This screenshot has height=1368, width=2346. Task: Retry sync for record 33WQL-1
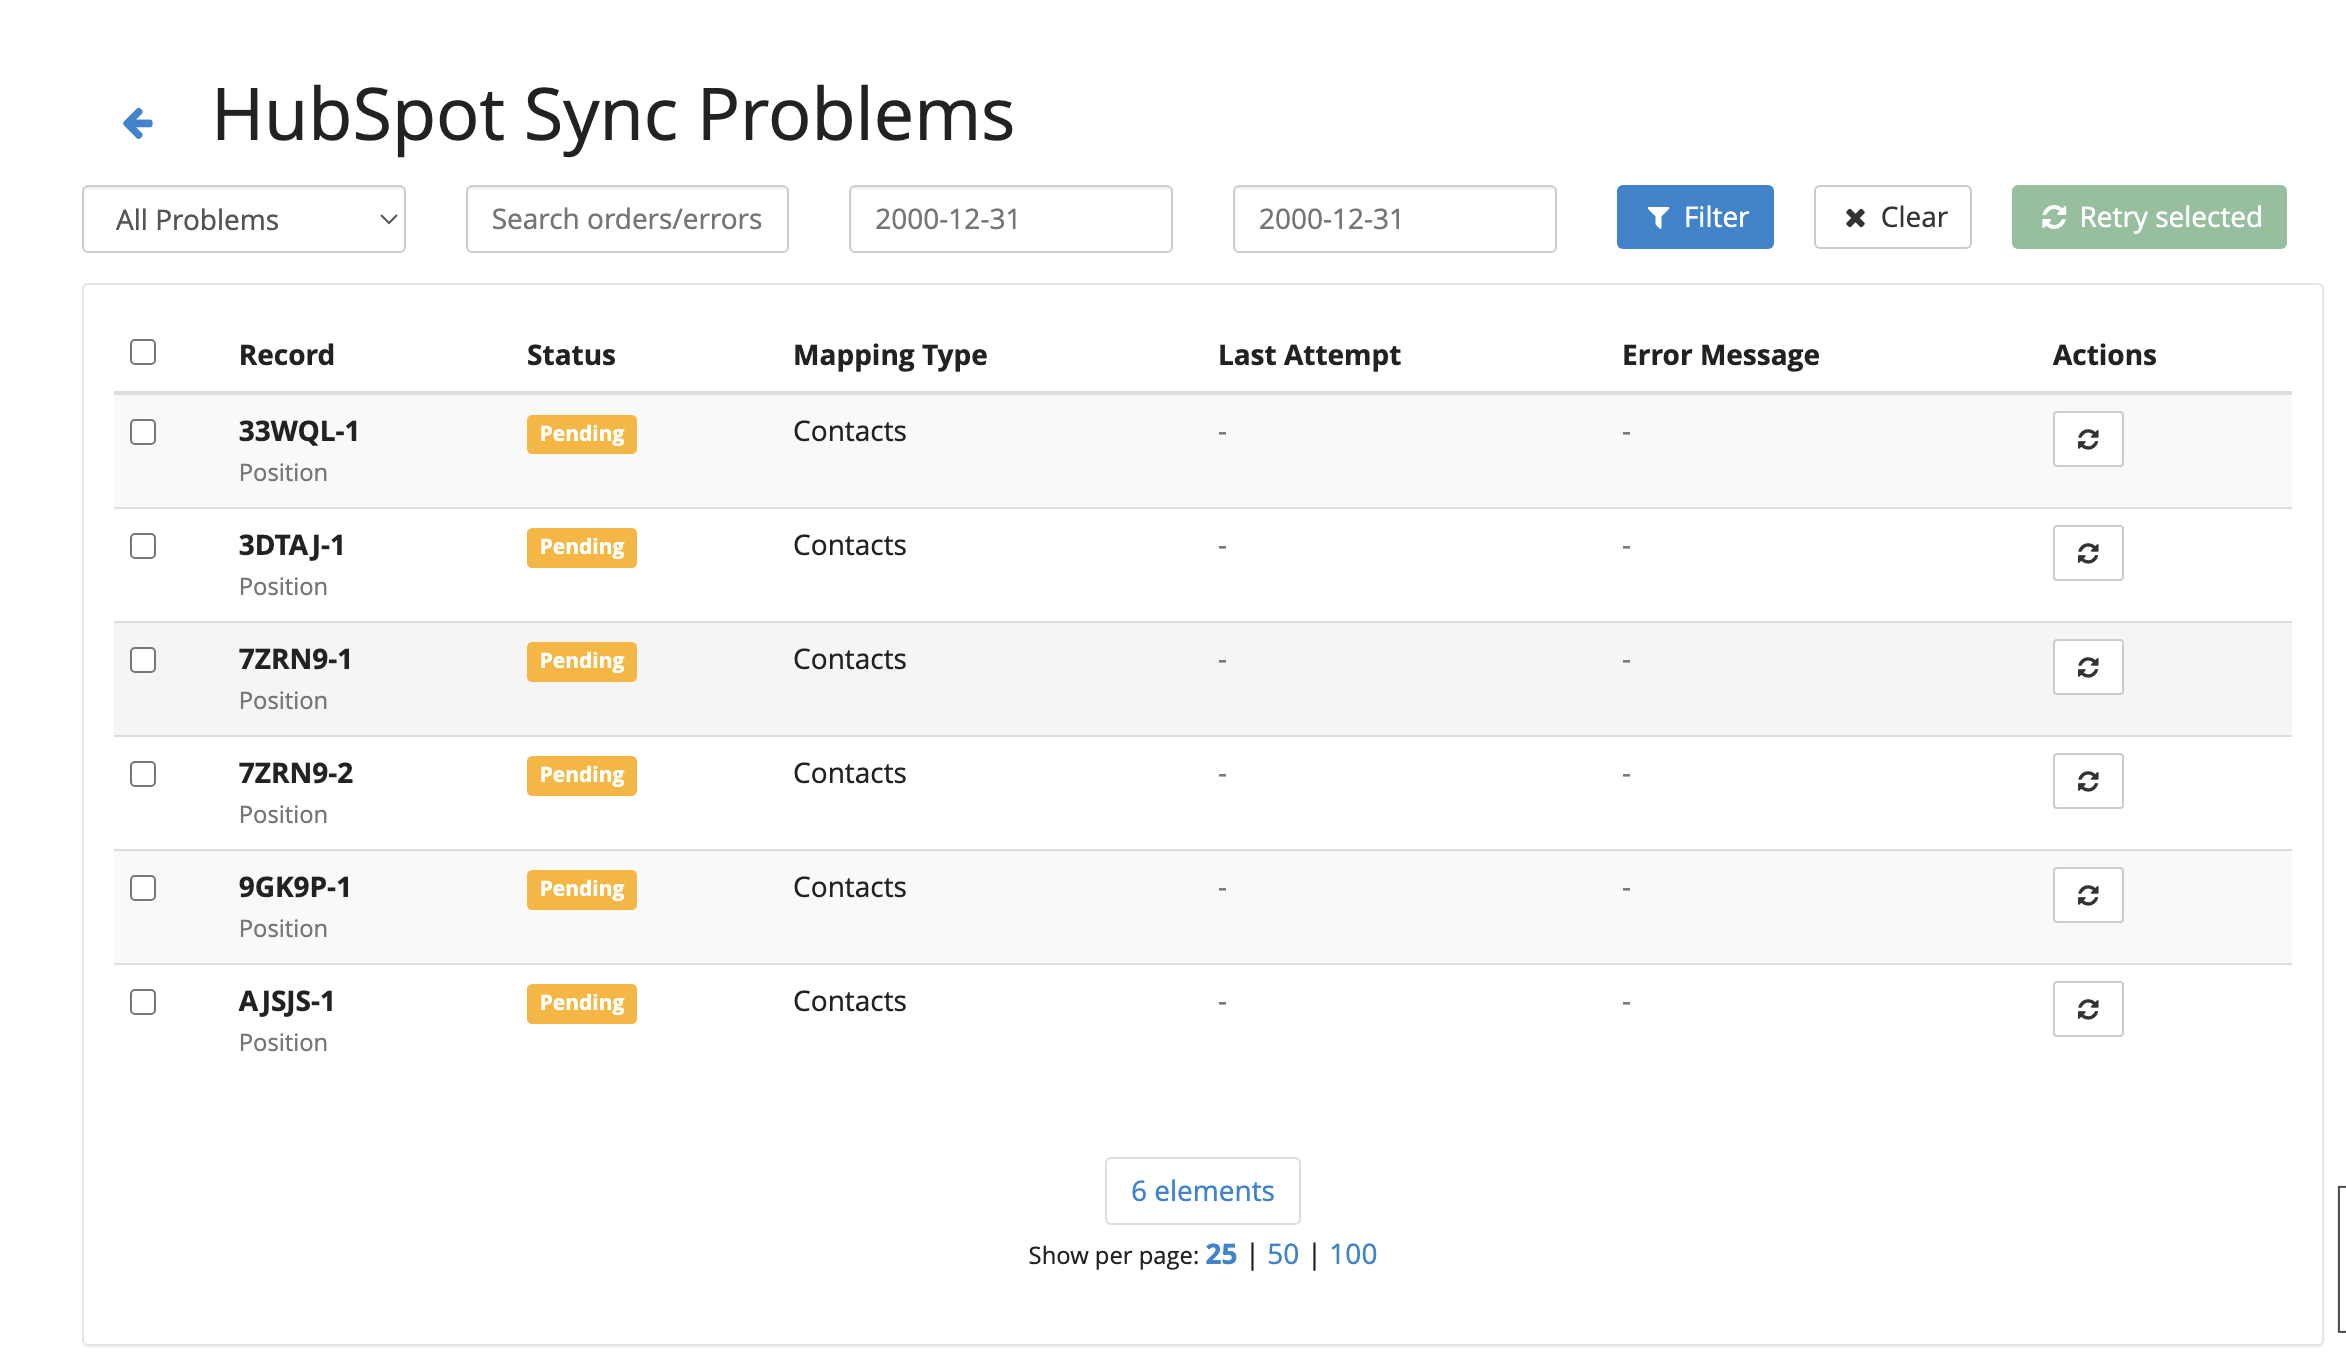2088,439
